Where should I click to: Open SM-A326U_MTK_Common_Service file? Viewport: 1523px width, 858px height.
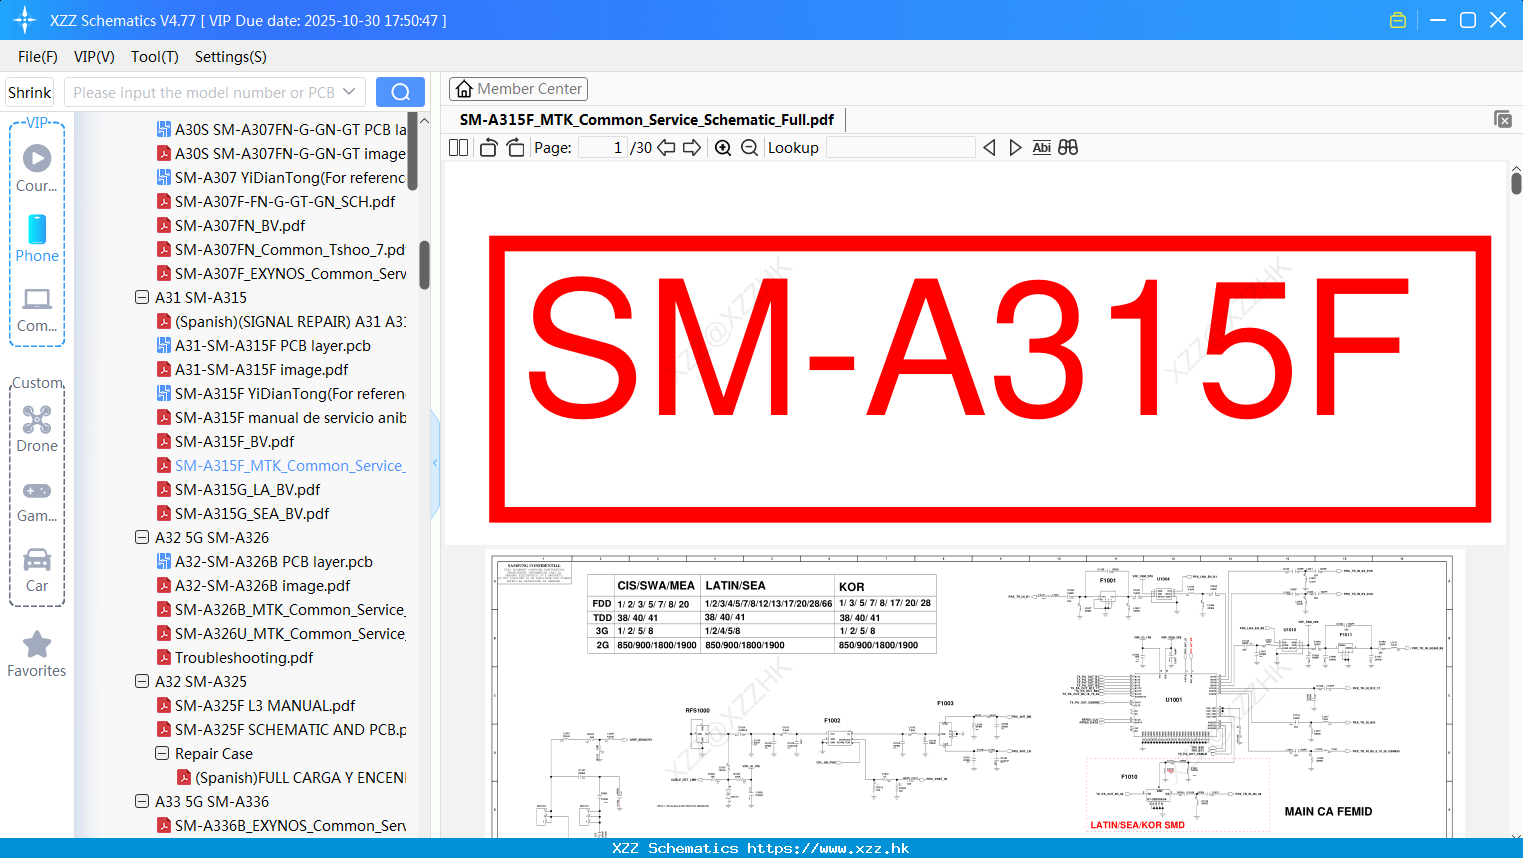281,633
